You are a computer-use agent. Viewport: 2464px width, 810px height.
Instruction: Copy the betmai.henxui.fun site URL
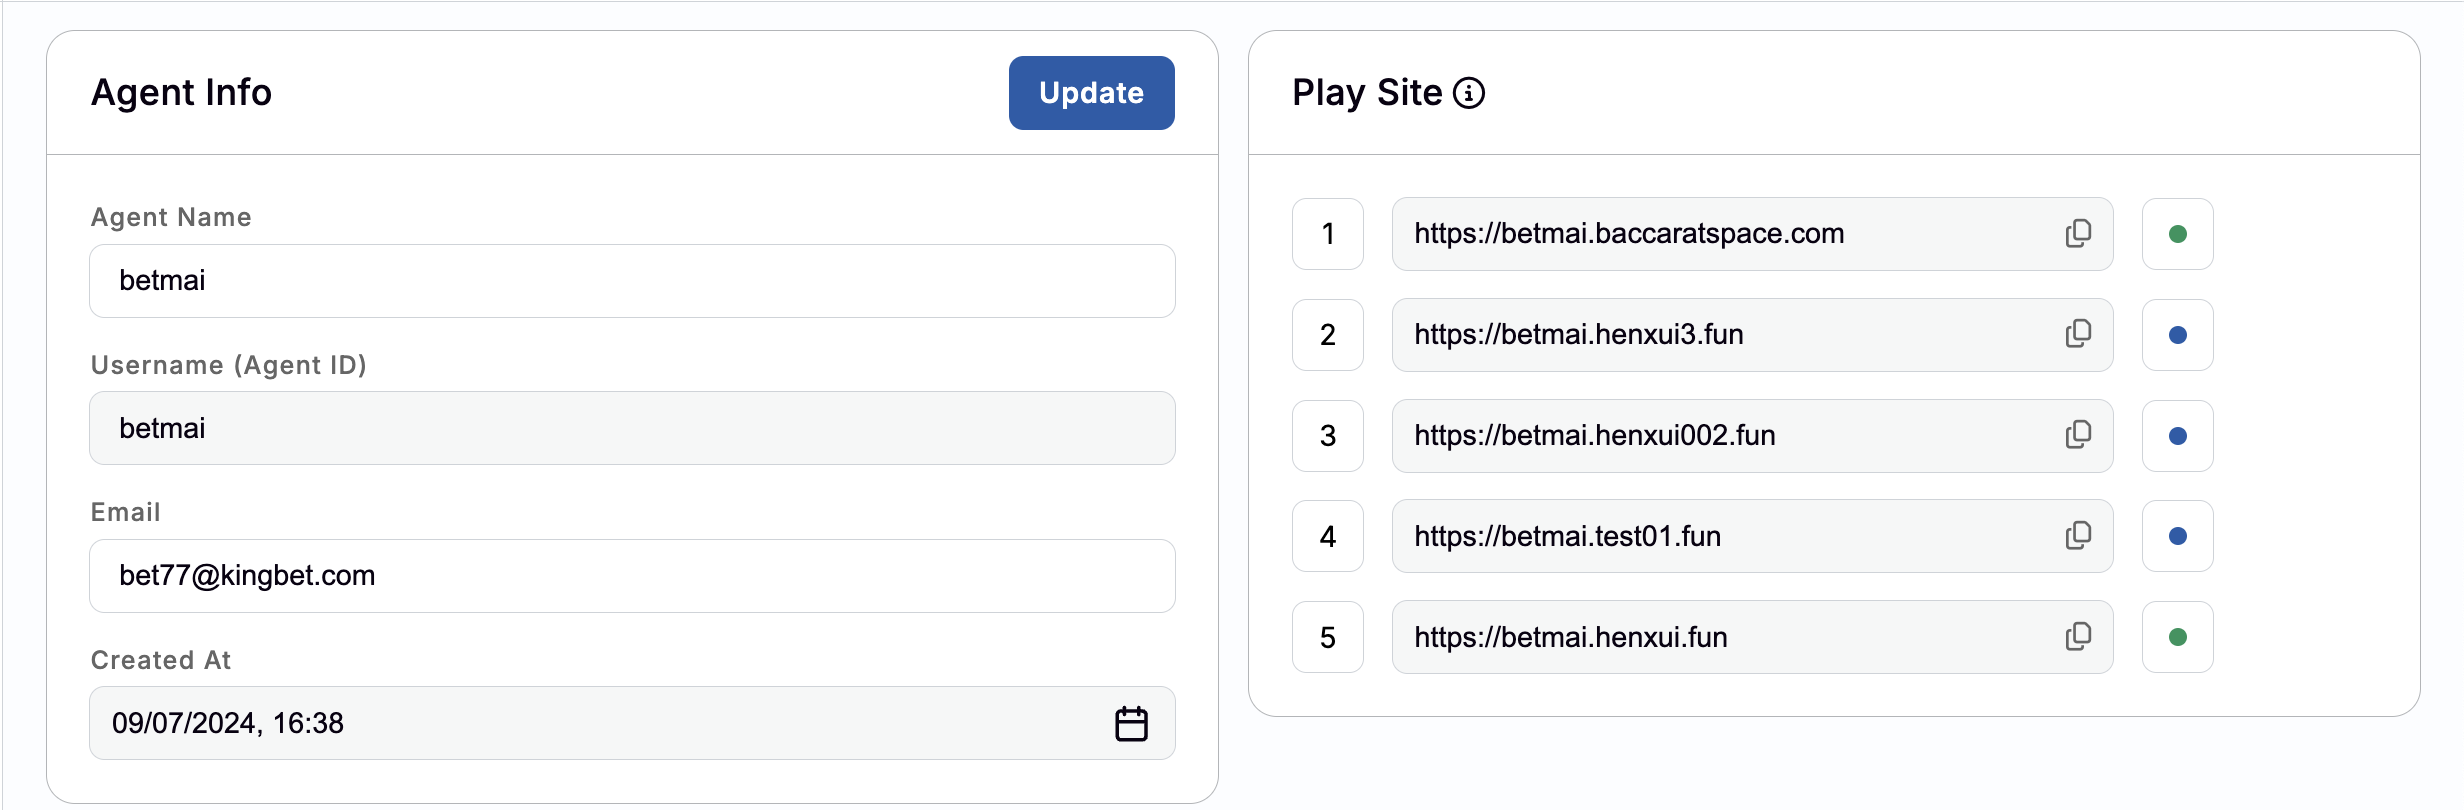point(2078,637)
